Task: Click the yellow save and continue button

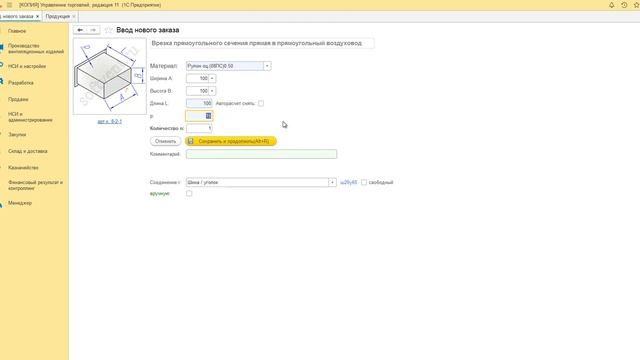Action: [x=231, y=141]
